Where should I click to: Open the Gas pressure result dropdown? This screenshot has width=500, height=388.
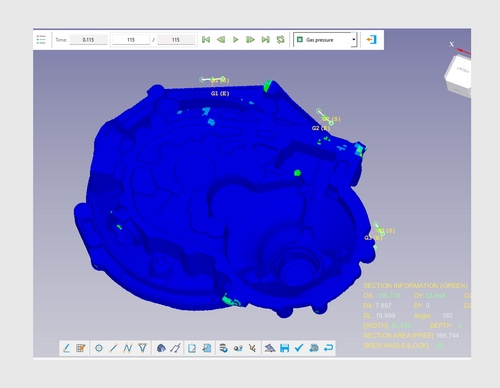click(x=325, y=40)
